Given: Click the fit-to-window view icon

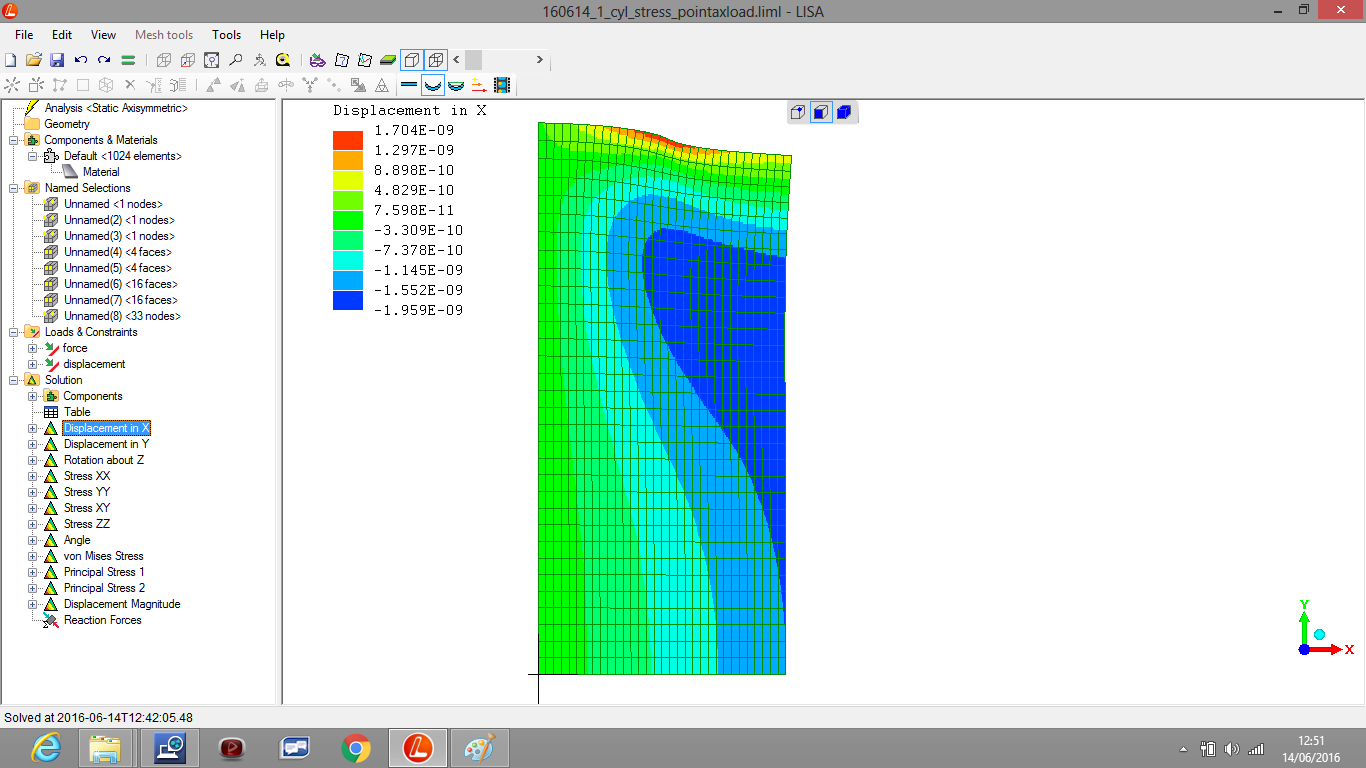Looking at the screenshot, I should pyautogui.click(x=211, y=60).
